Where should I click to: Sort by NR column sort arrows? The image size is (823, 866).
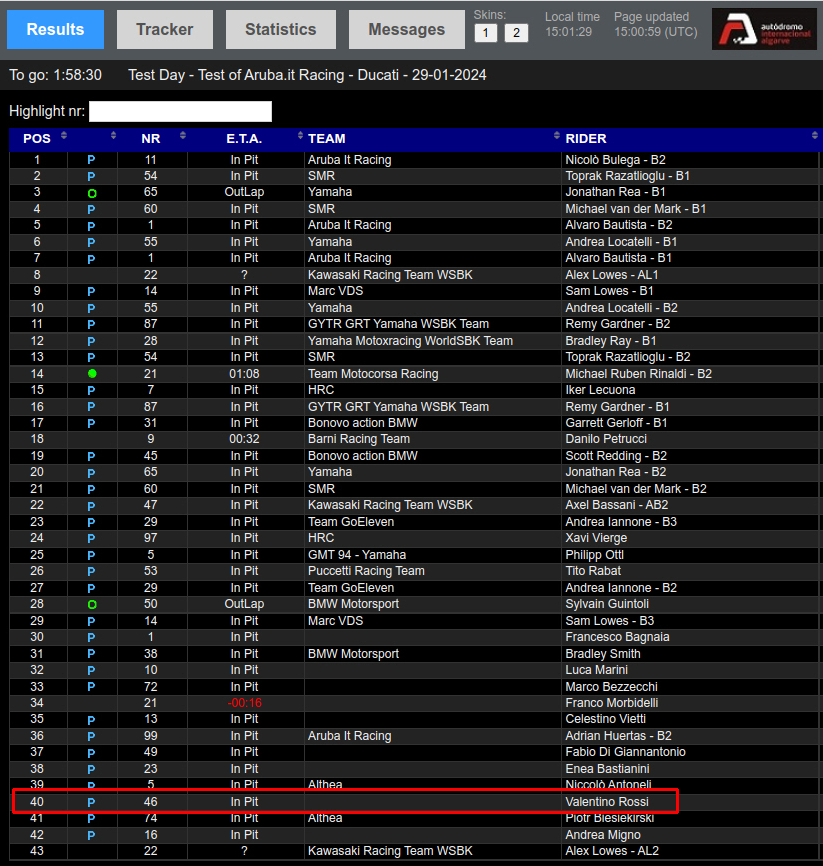(x=182, y=138)
